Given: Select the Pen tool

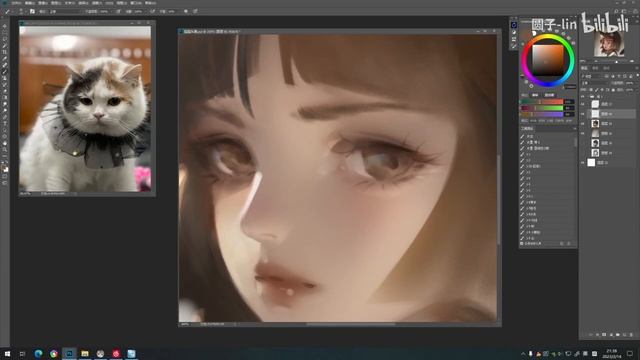Looking at the screenshot, I should 5,116.
